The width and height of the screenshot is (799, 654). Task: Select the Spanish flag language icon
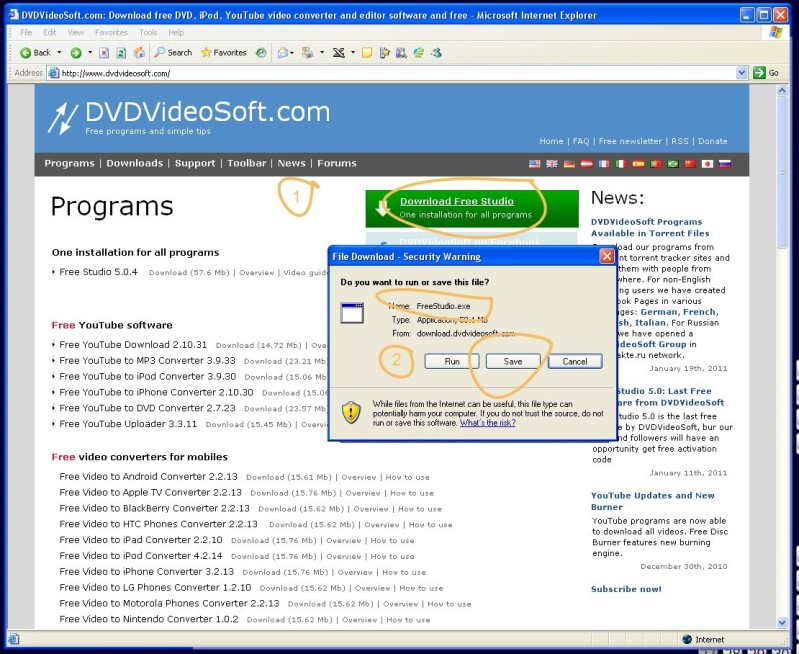[638, 164]
